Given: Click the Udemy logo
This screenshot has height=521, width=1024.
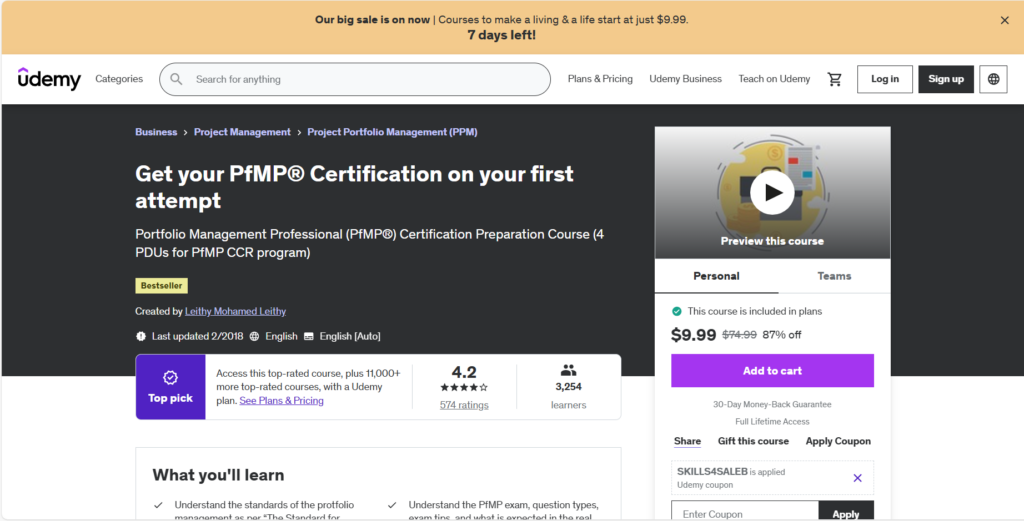Looking at the screenshot, I should (x=49, y=79).
